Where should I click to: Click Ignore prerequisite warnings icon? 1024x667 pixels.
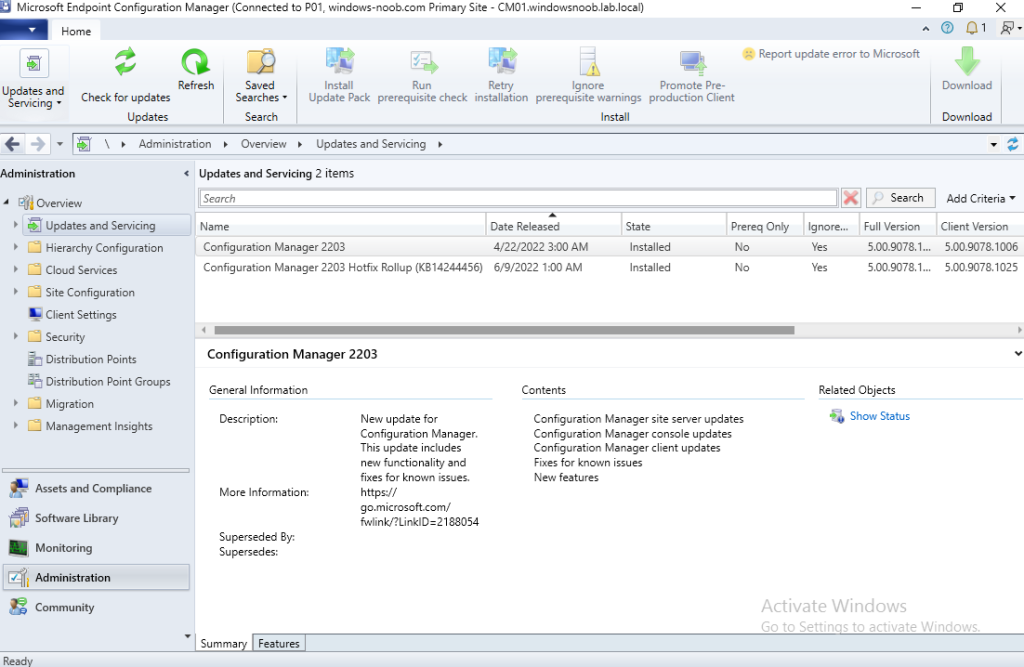pos(588,63)
